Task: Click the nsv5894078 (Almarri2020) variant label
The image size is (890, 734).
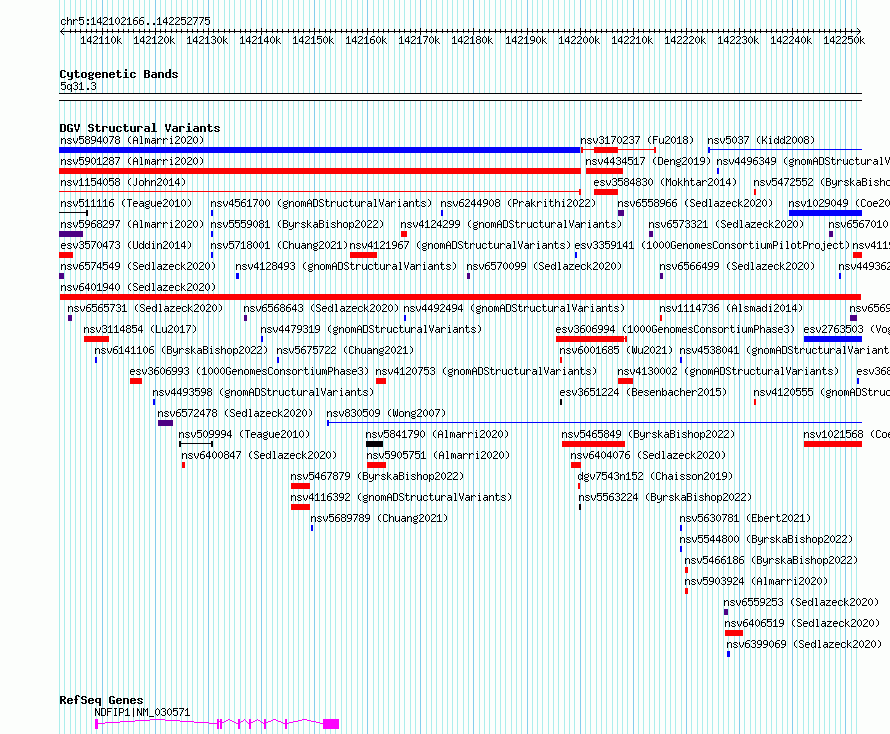Action: tap(132, 140)
